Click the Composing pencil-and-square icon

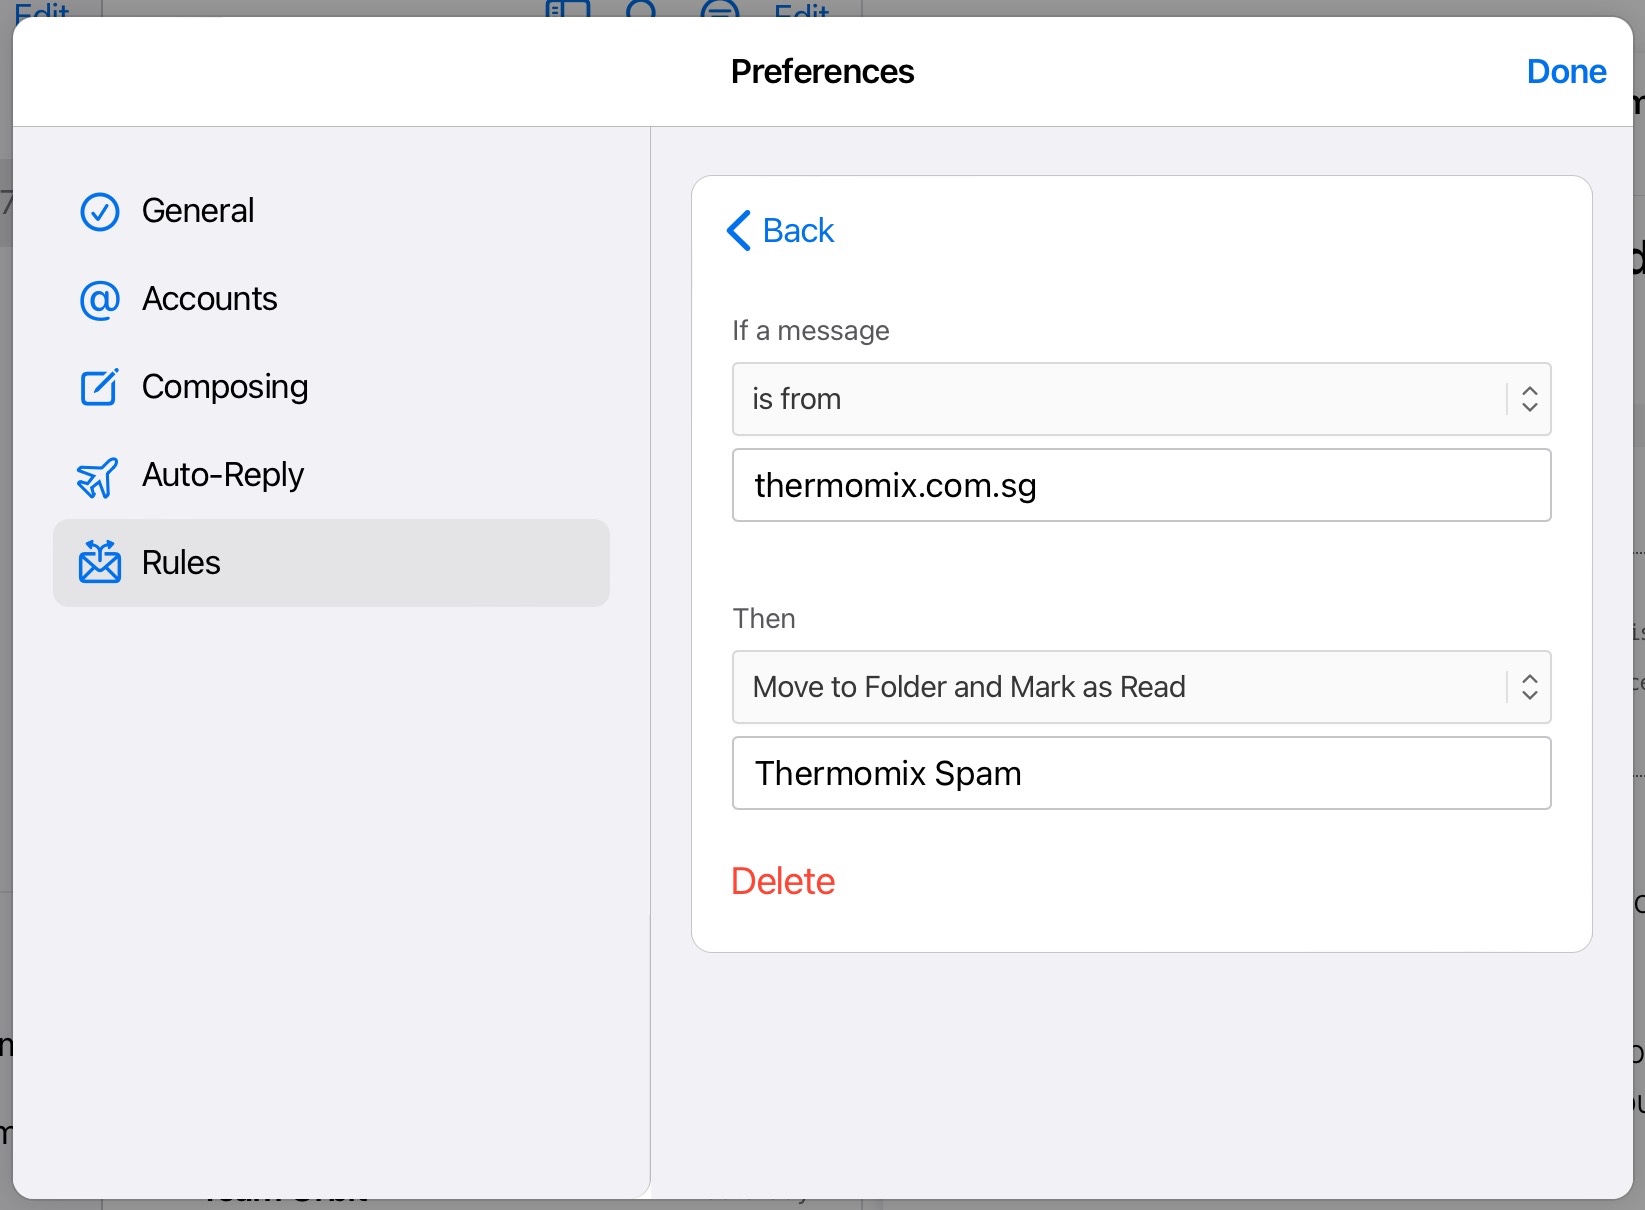coord(99,387)
